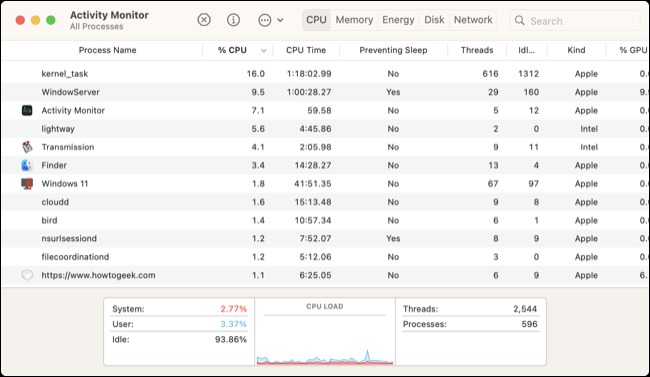
Task: Sort by CPU Time column header
Action: click(x=306, y=50)
